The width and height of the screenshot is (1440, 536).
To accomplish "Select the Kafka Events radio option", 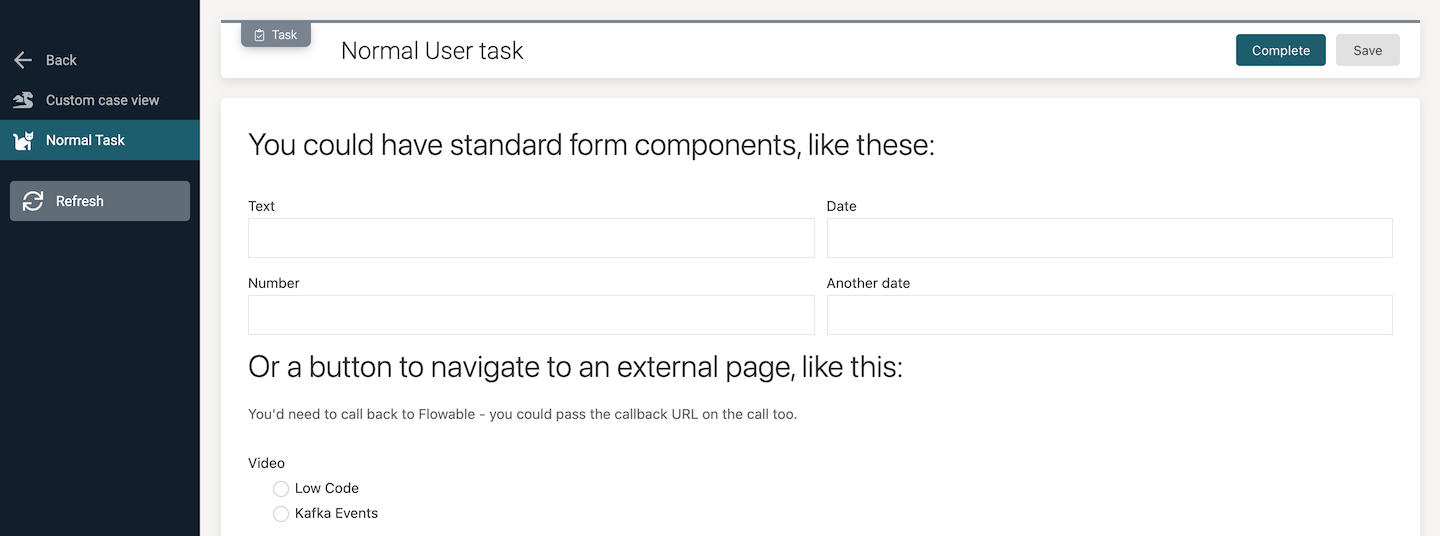I will [x=281, y=514].
